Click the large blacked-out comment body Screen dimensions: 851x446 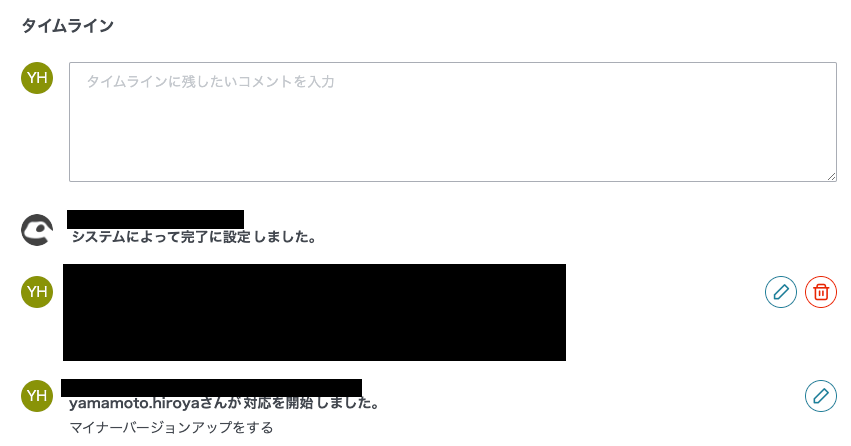(x=314, y=313)
